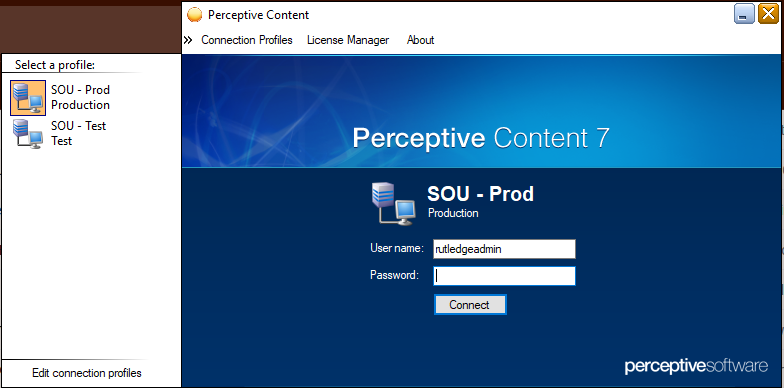This screenshot has width=784, height=388.
Task: Focus the User name input field
Action: click(504, 249)
